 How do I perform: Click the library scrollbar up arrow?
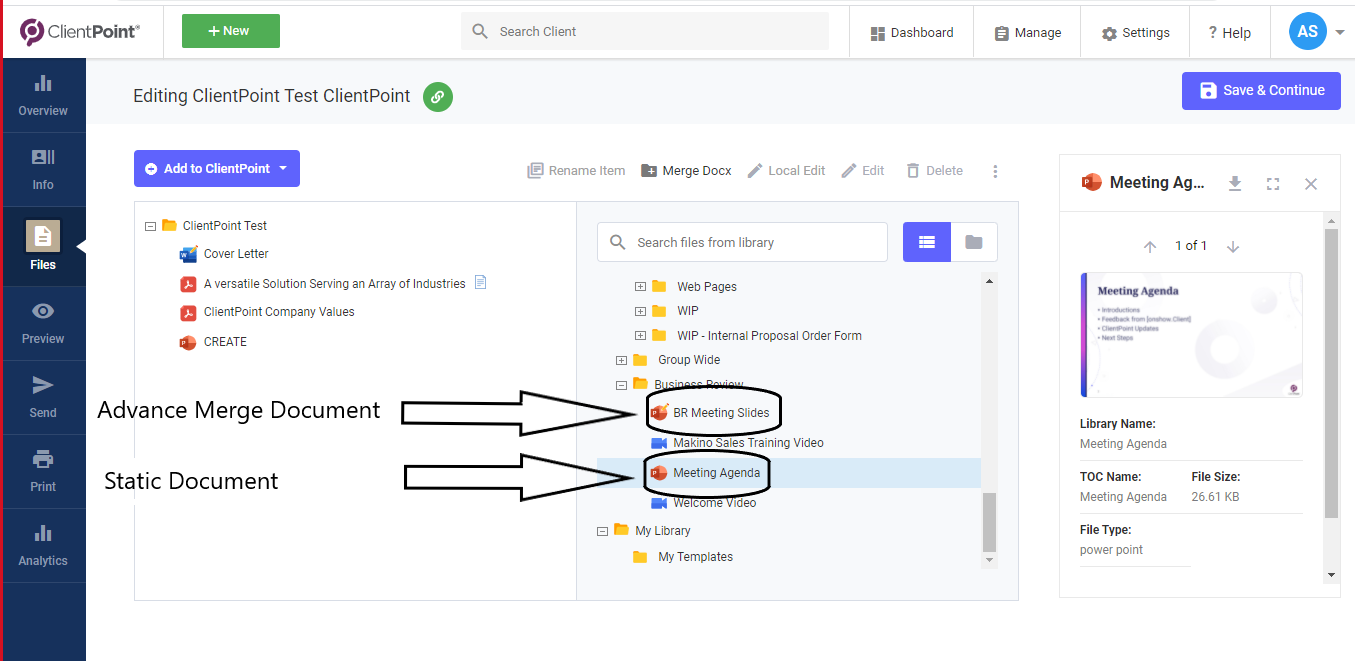pos(990,281)
